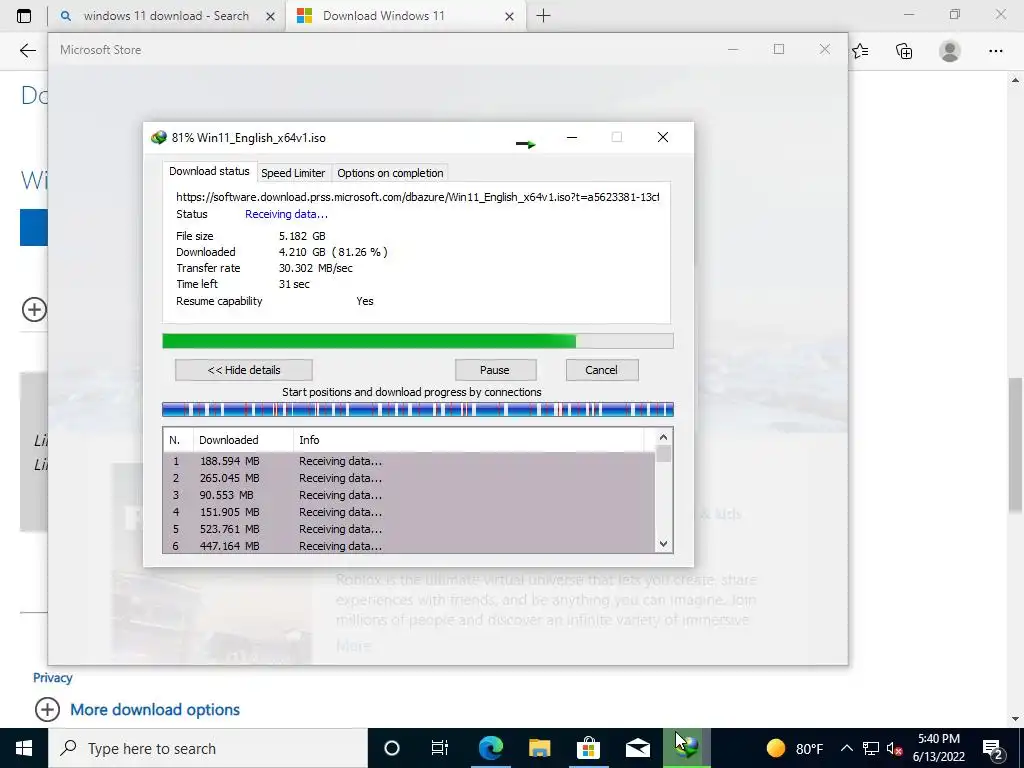
Task: Click the clock showing 5:40 PM
Action: click(938, 748)
